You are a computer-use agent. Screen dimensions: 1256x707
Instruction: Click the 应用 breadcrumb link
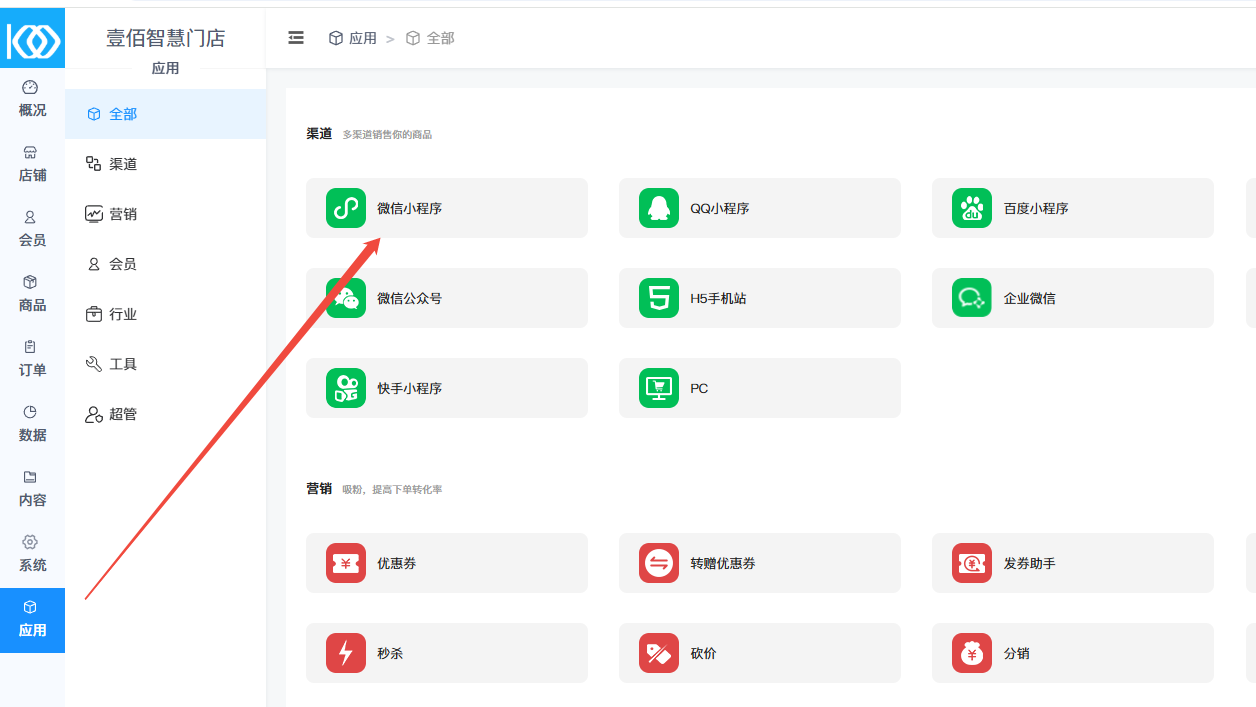pyautogui.click(x=353, y=38)
